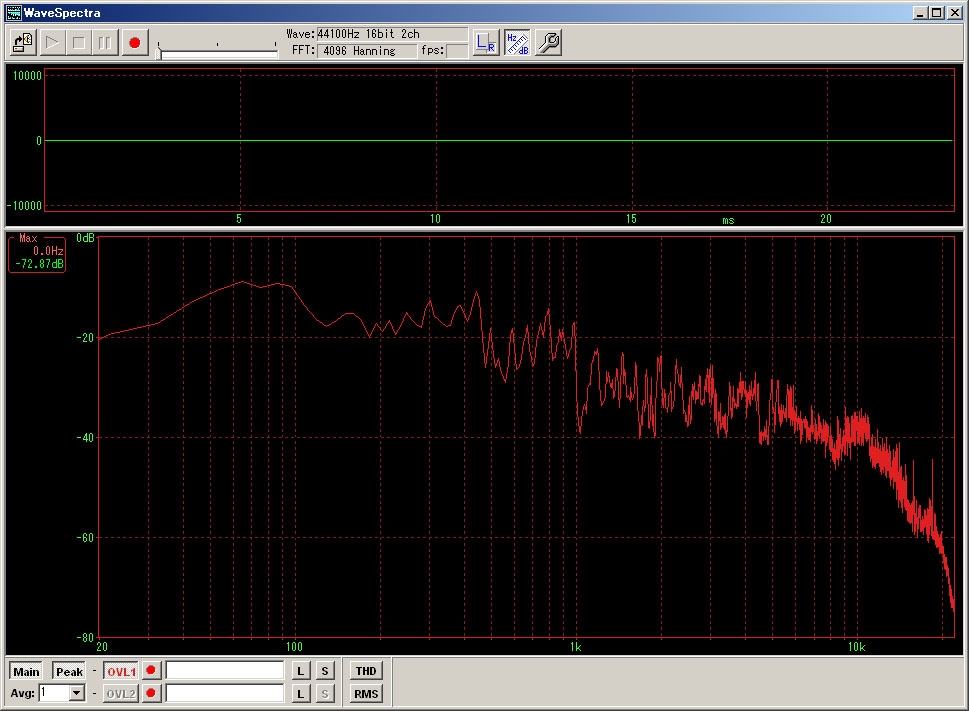Viewport: 969px width, 711px height.
Task: Pause playback using the Pause button
Action: click(x=105, y=43)
